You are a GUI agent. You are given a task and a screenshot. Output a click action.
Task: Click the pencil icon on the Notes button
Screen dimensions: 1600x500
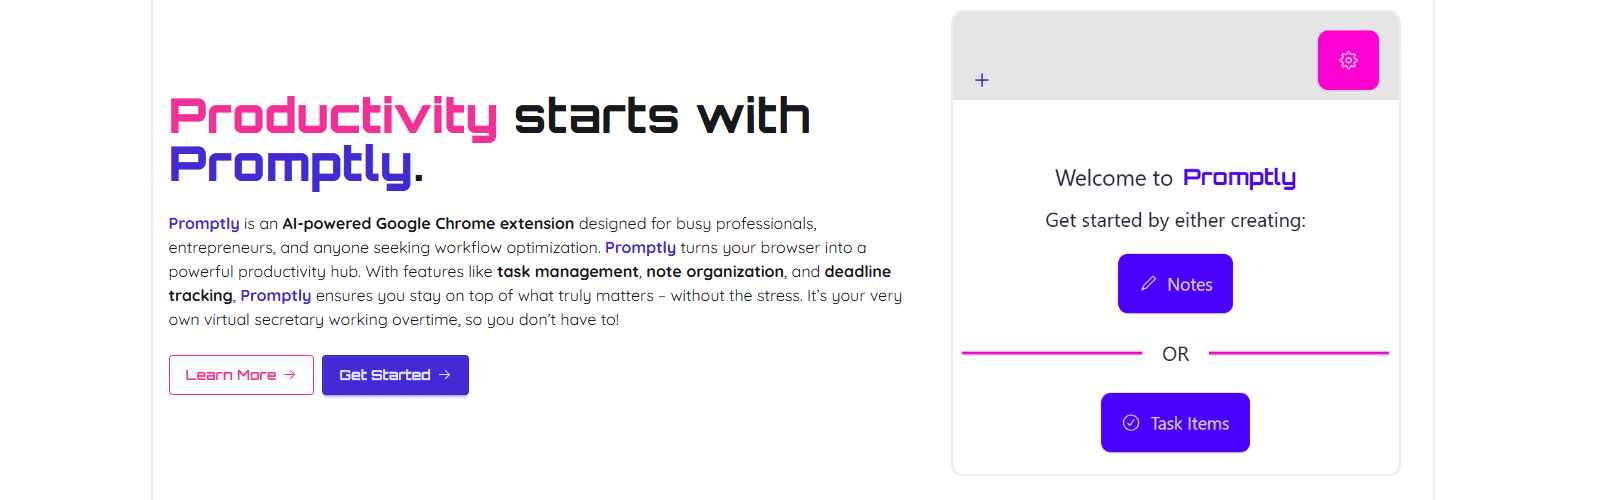pos(1149,284)
